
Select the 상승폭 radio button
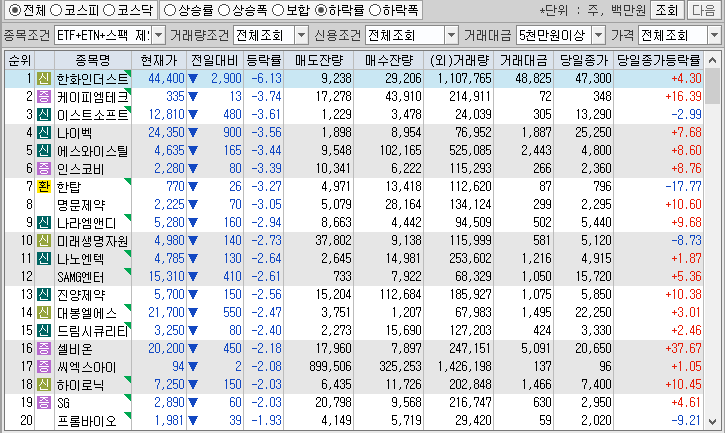coord(224,10)
